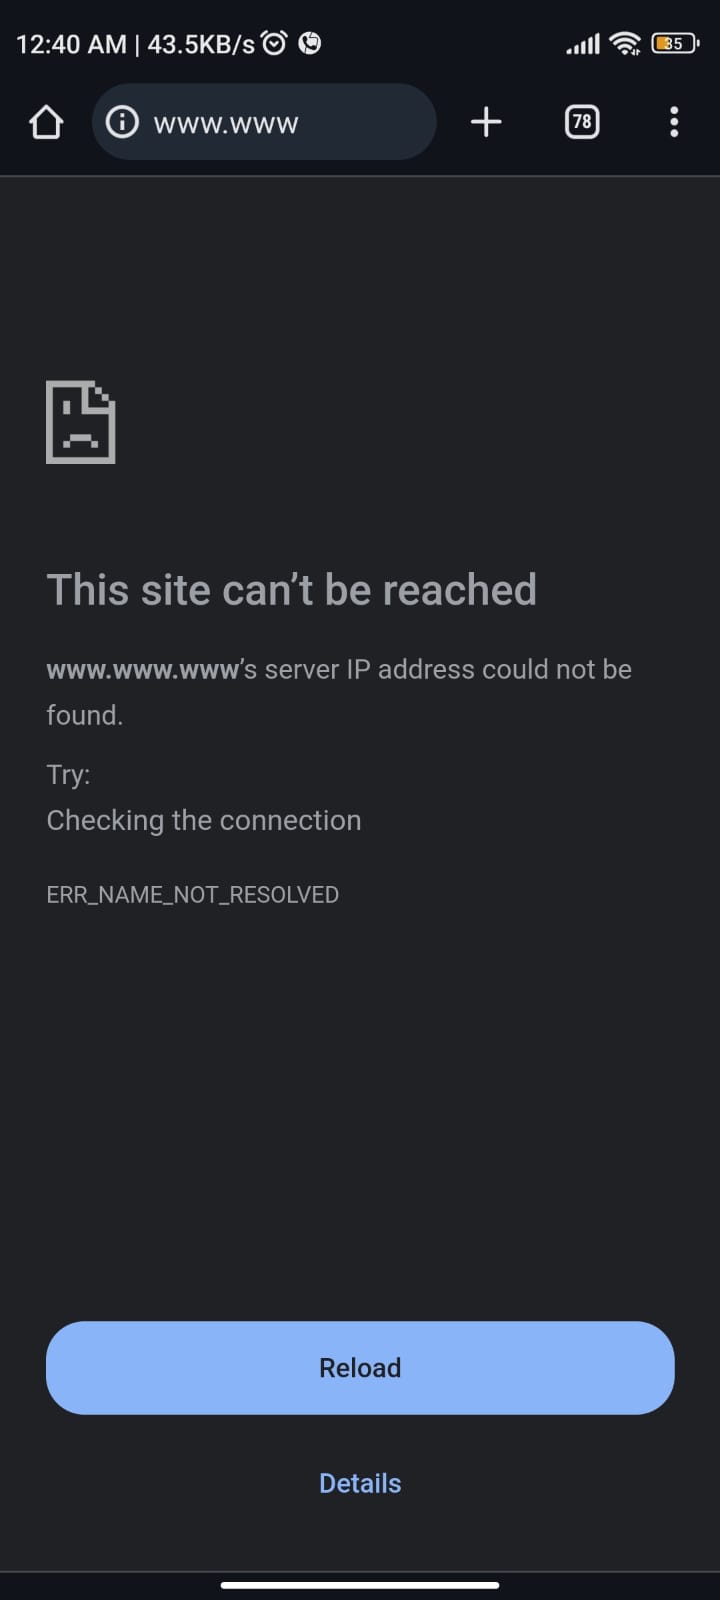Tap the round notification icon beside the alarm
720x1600 pixels.
310,43
